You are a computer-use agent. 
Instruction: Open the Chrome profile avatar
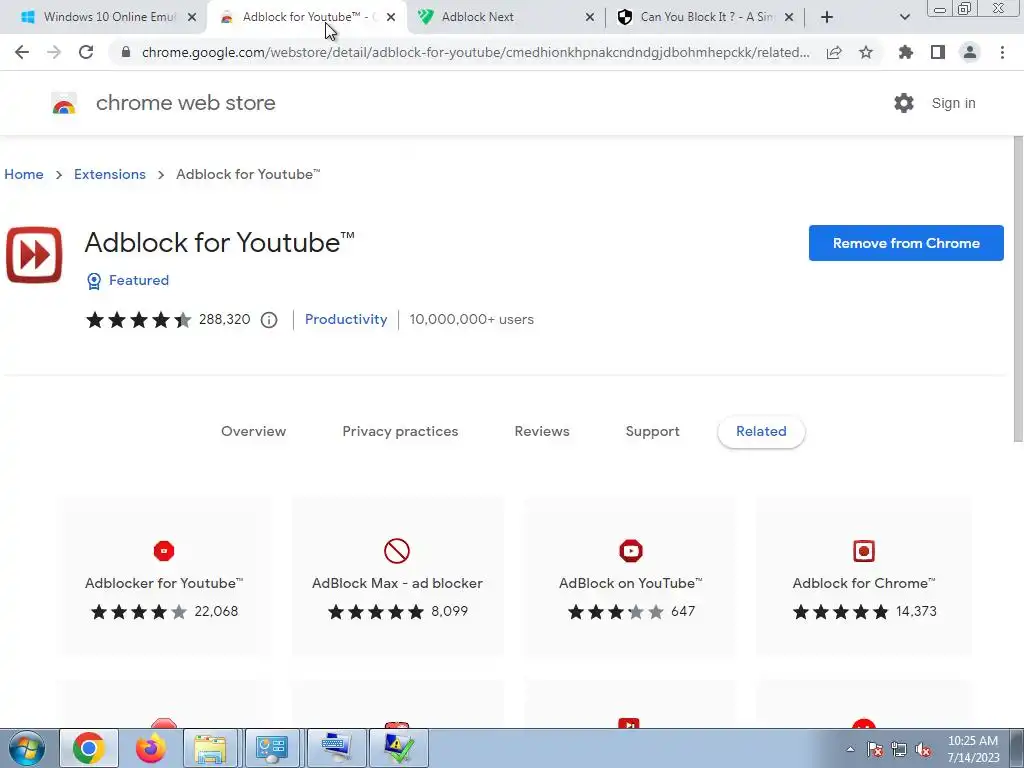pyautogui.click(x=970, y=52)
